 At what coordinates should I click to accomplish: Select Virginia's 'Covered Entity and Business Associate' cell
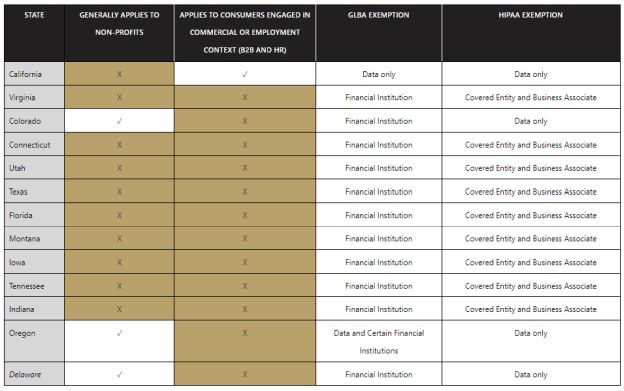pos(530,97)
